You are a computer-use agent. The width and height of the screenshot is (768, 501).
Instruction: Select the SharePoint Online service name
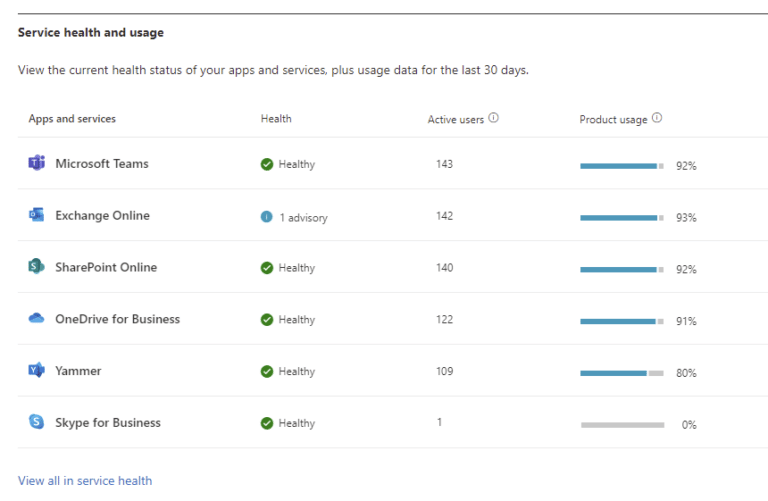pyautogui.click(x=106, y=268)
